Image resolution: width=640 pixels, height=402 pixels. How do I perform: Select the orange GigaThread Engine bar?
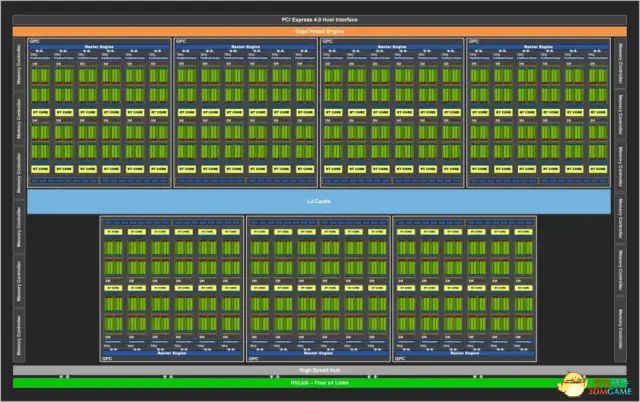point(320,31)
